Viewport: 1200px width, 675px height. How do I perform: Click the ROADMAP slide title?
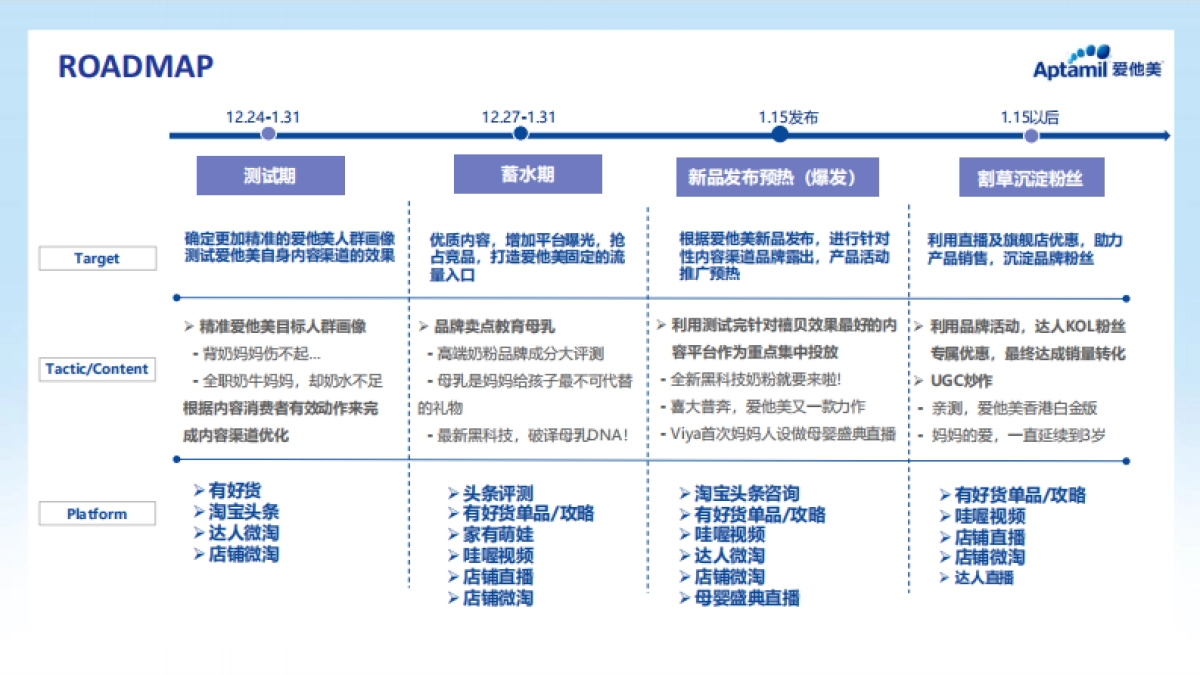(136, 66)
